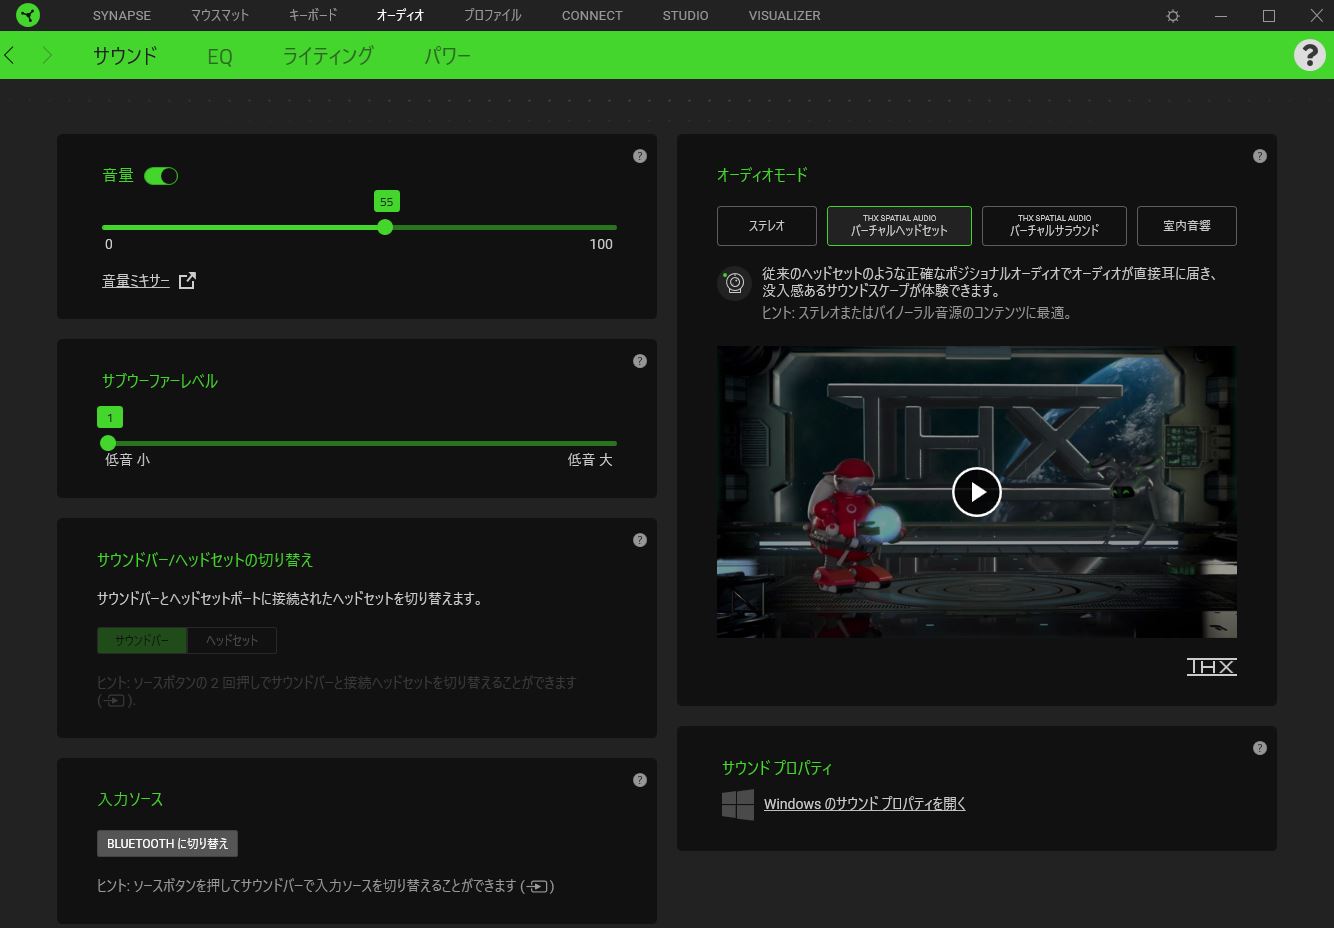Click the subwoofer level slider handle
1334x928 pixels.
[x=108, y=443]
